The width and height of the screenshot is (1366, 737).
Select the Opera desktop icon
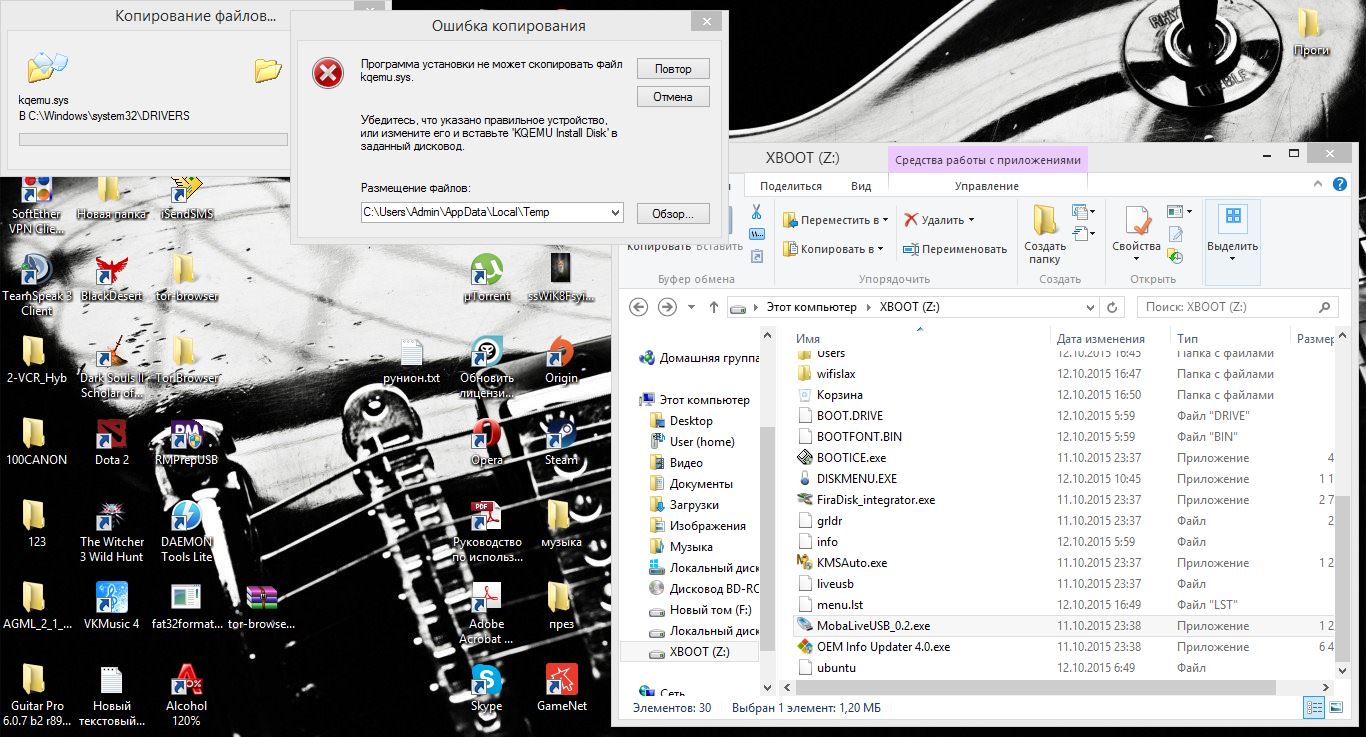(x=487, y=442)
